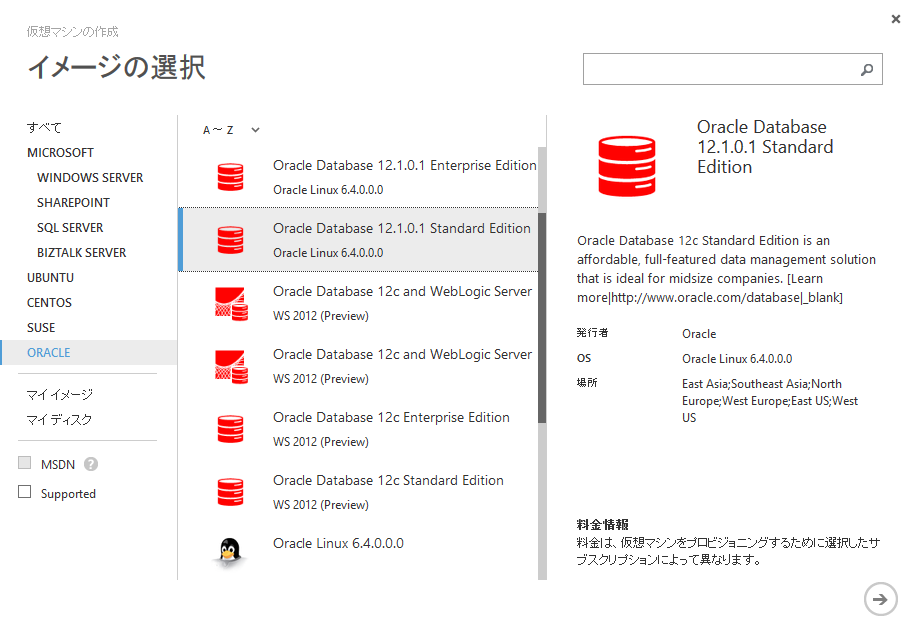The height and width of the screenshot is (640, 920).
Task: Select the SUSE category
Action: tap(41, 328)
